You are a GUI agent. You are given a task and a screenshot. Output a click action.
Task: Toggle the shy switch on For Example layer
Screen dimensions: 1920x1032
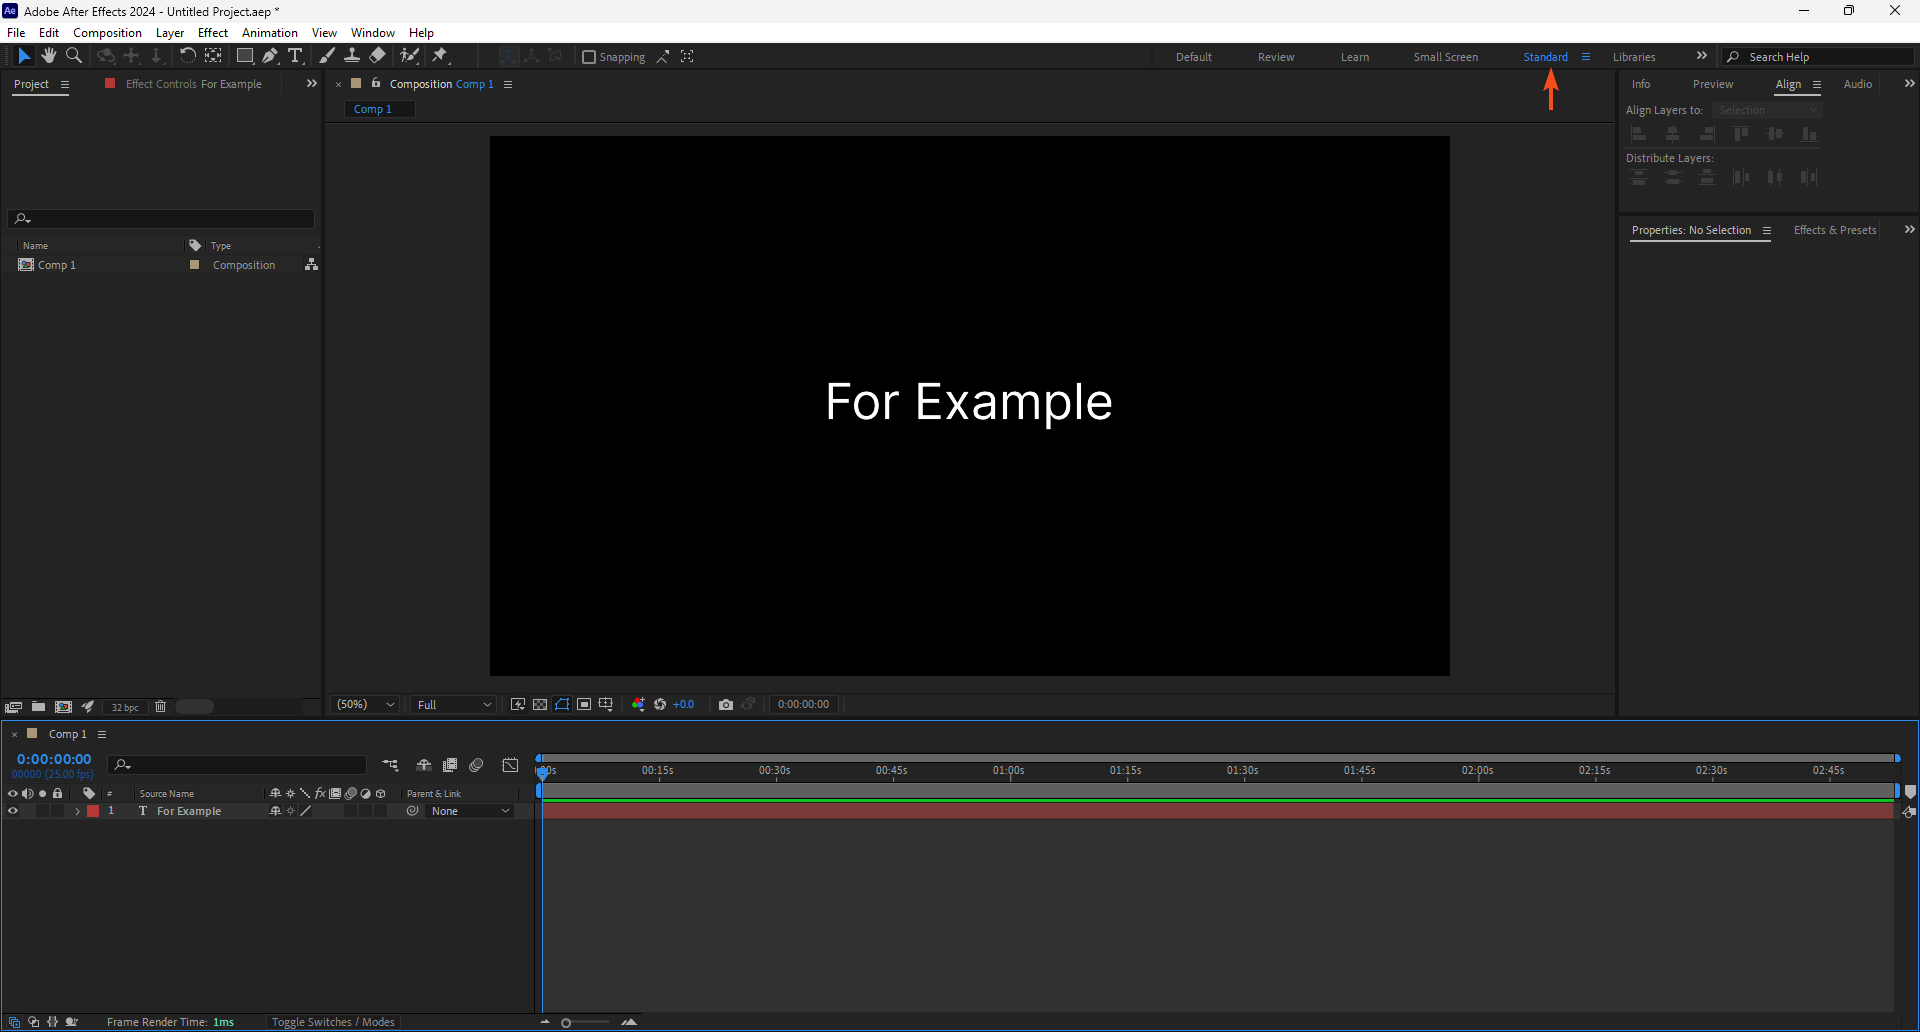pos(275,811)
